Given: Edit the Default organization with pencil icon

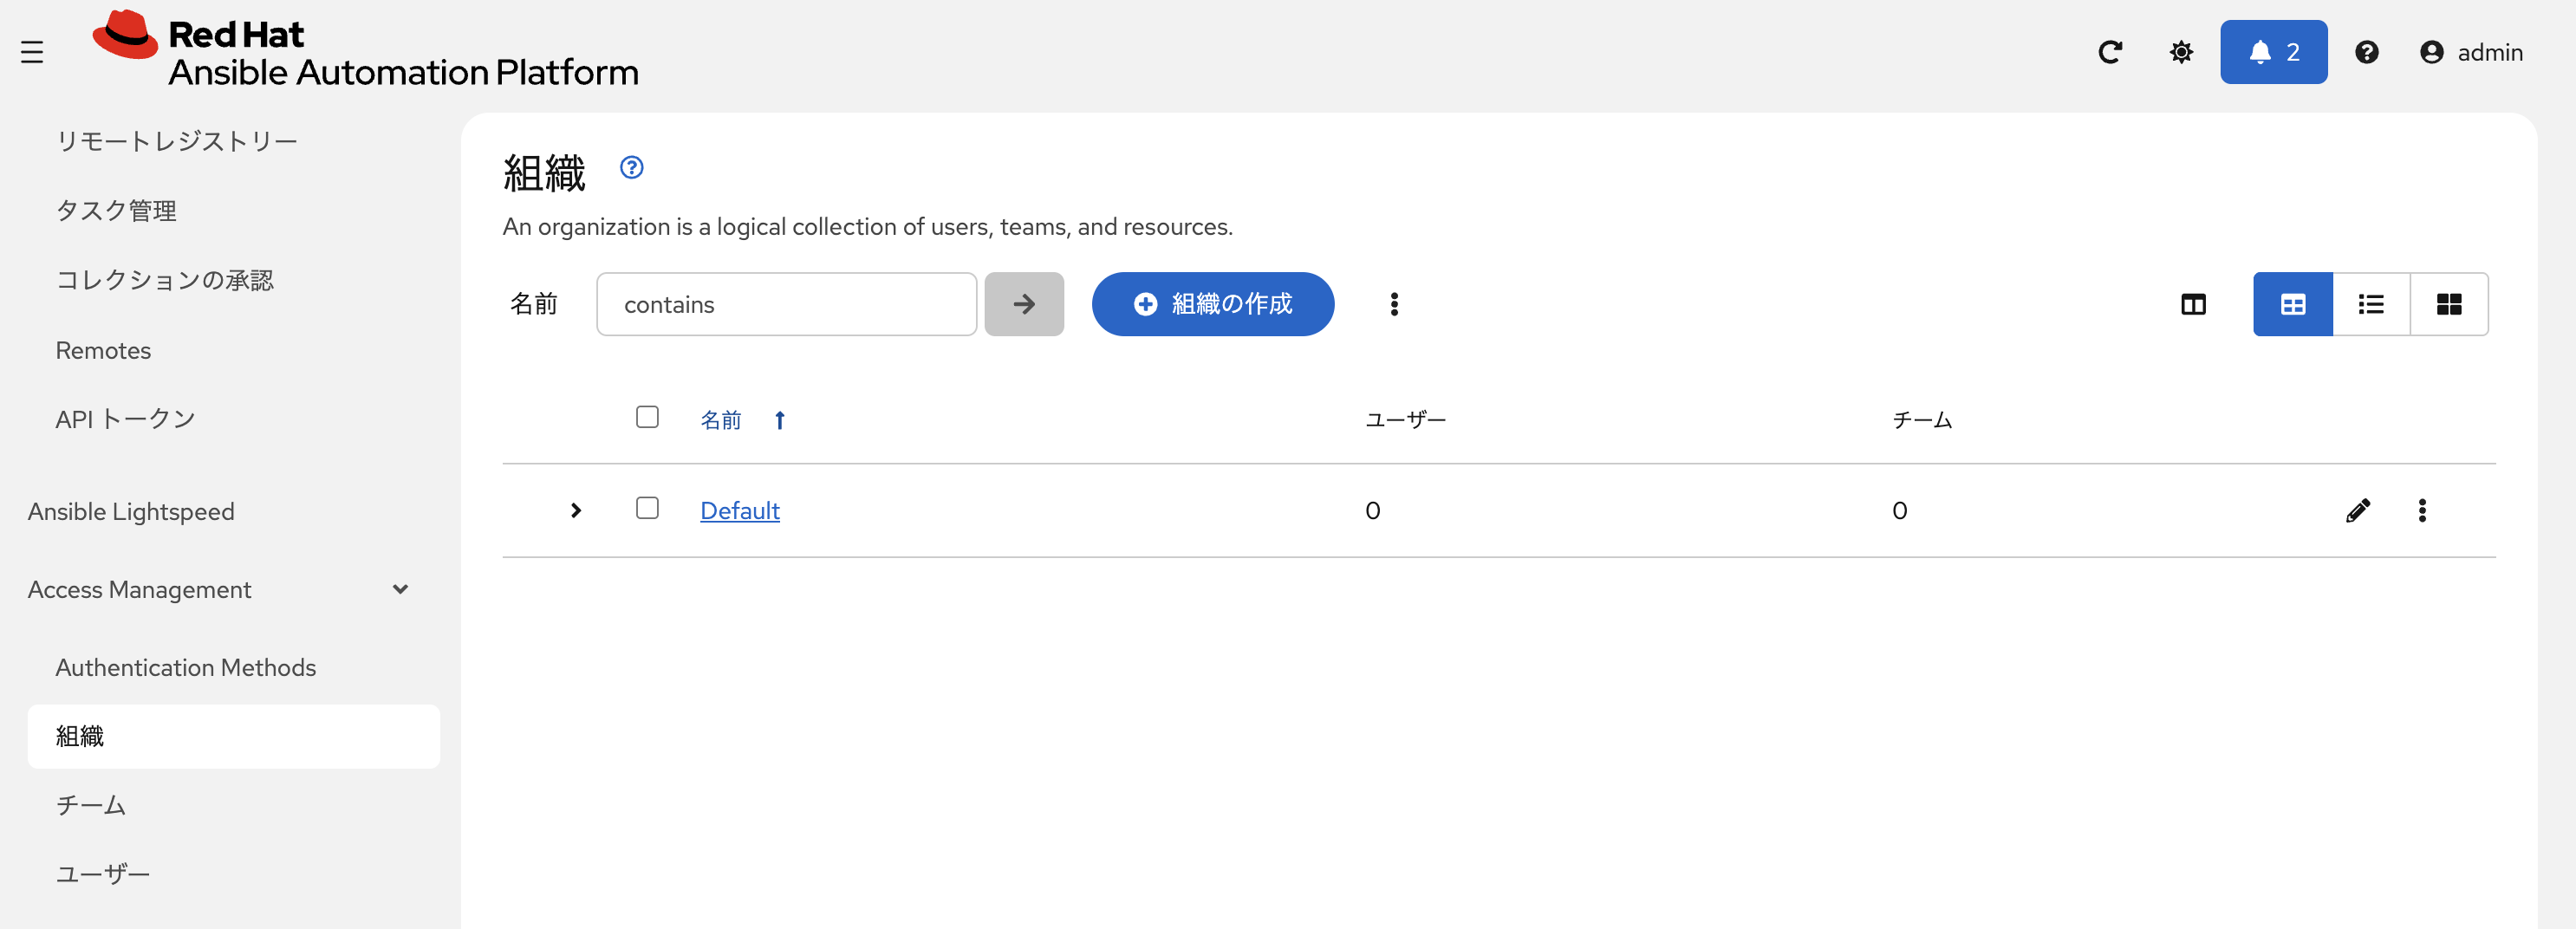Looking at the screenshot, I should (2357, 510).
